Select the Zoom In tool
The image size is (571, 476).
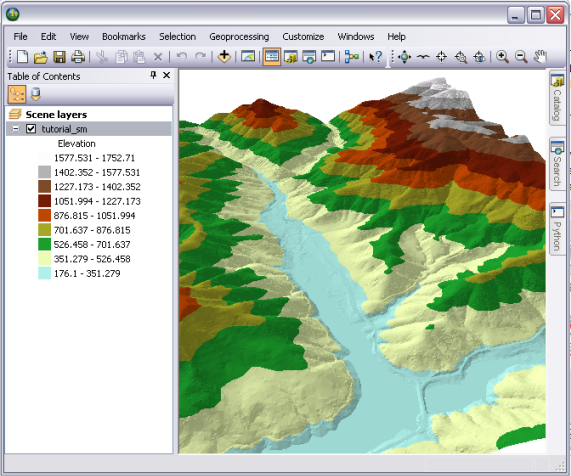click(x=502, y=57)
